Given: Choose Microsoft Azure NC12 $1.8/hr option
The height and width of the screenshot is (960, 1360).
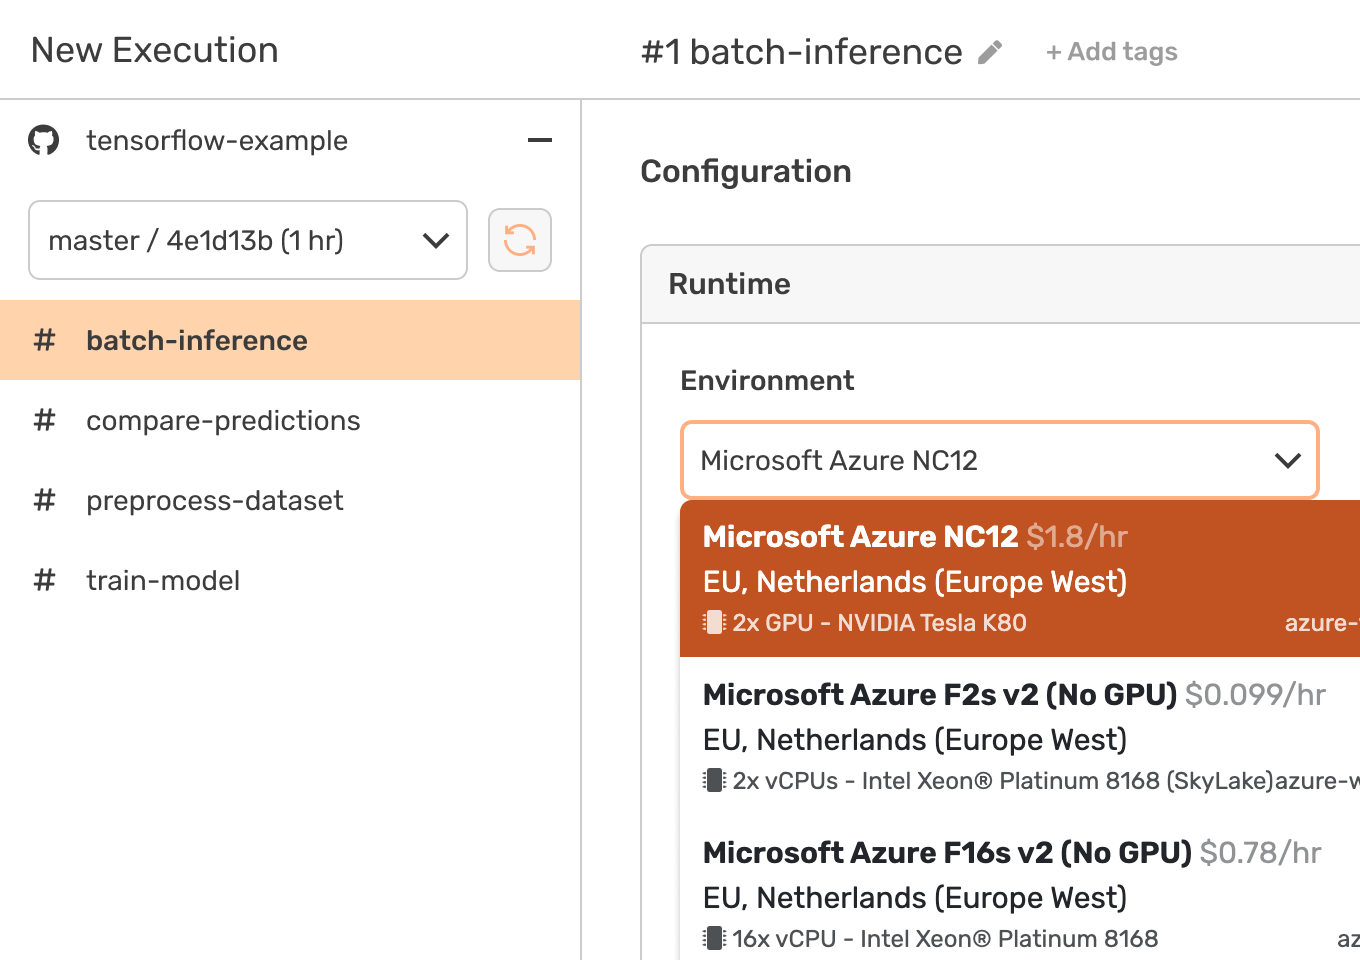Looking at the screenshot, I should (1020, 579).
